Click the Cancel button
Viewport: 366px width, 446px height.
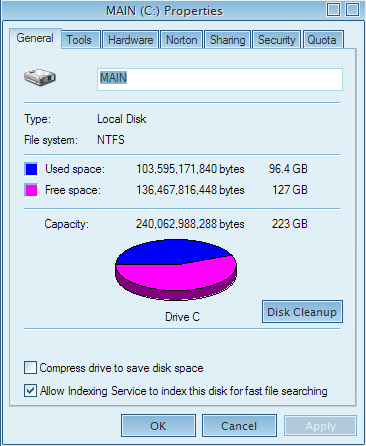point(239,426)
